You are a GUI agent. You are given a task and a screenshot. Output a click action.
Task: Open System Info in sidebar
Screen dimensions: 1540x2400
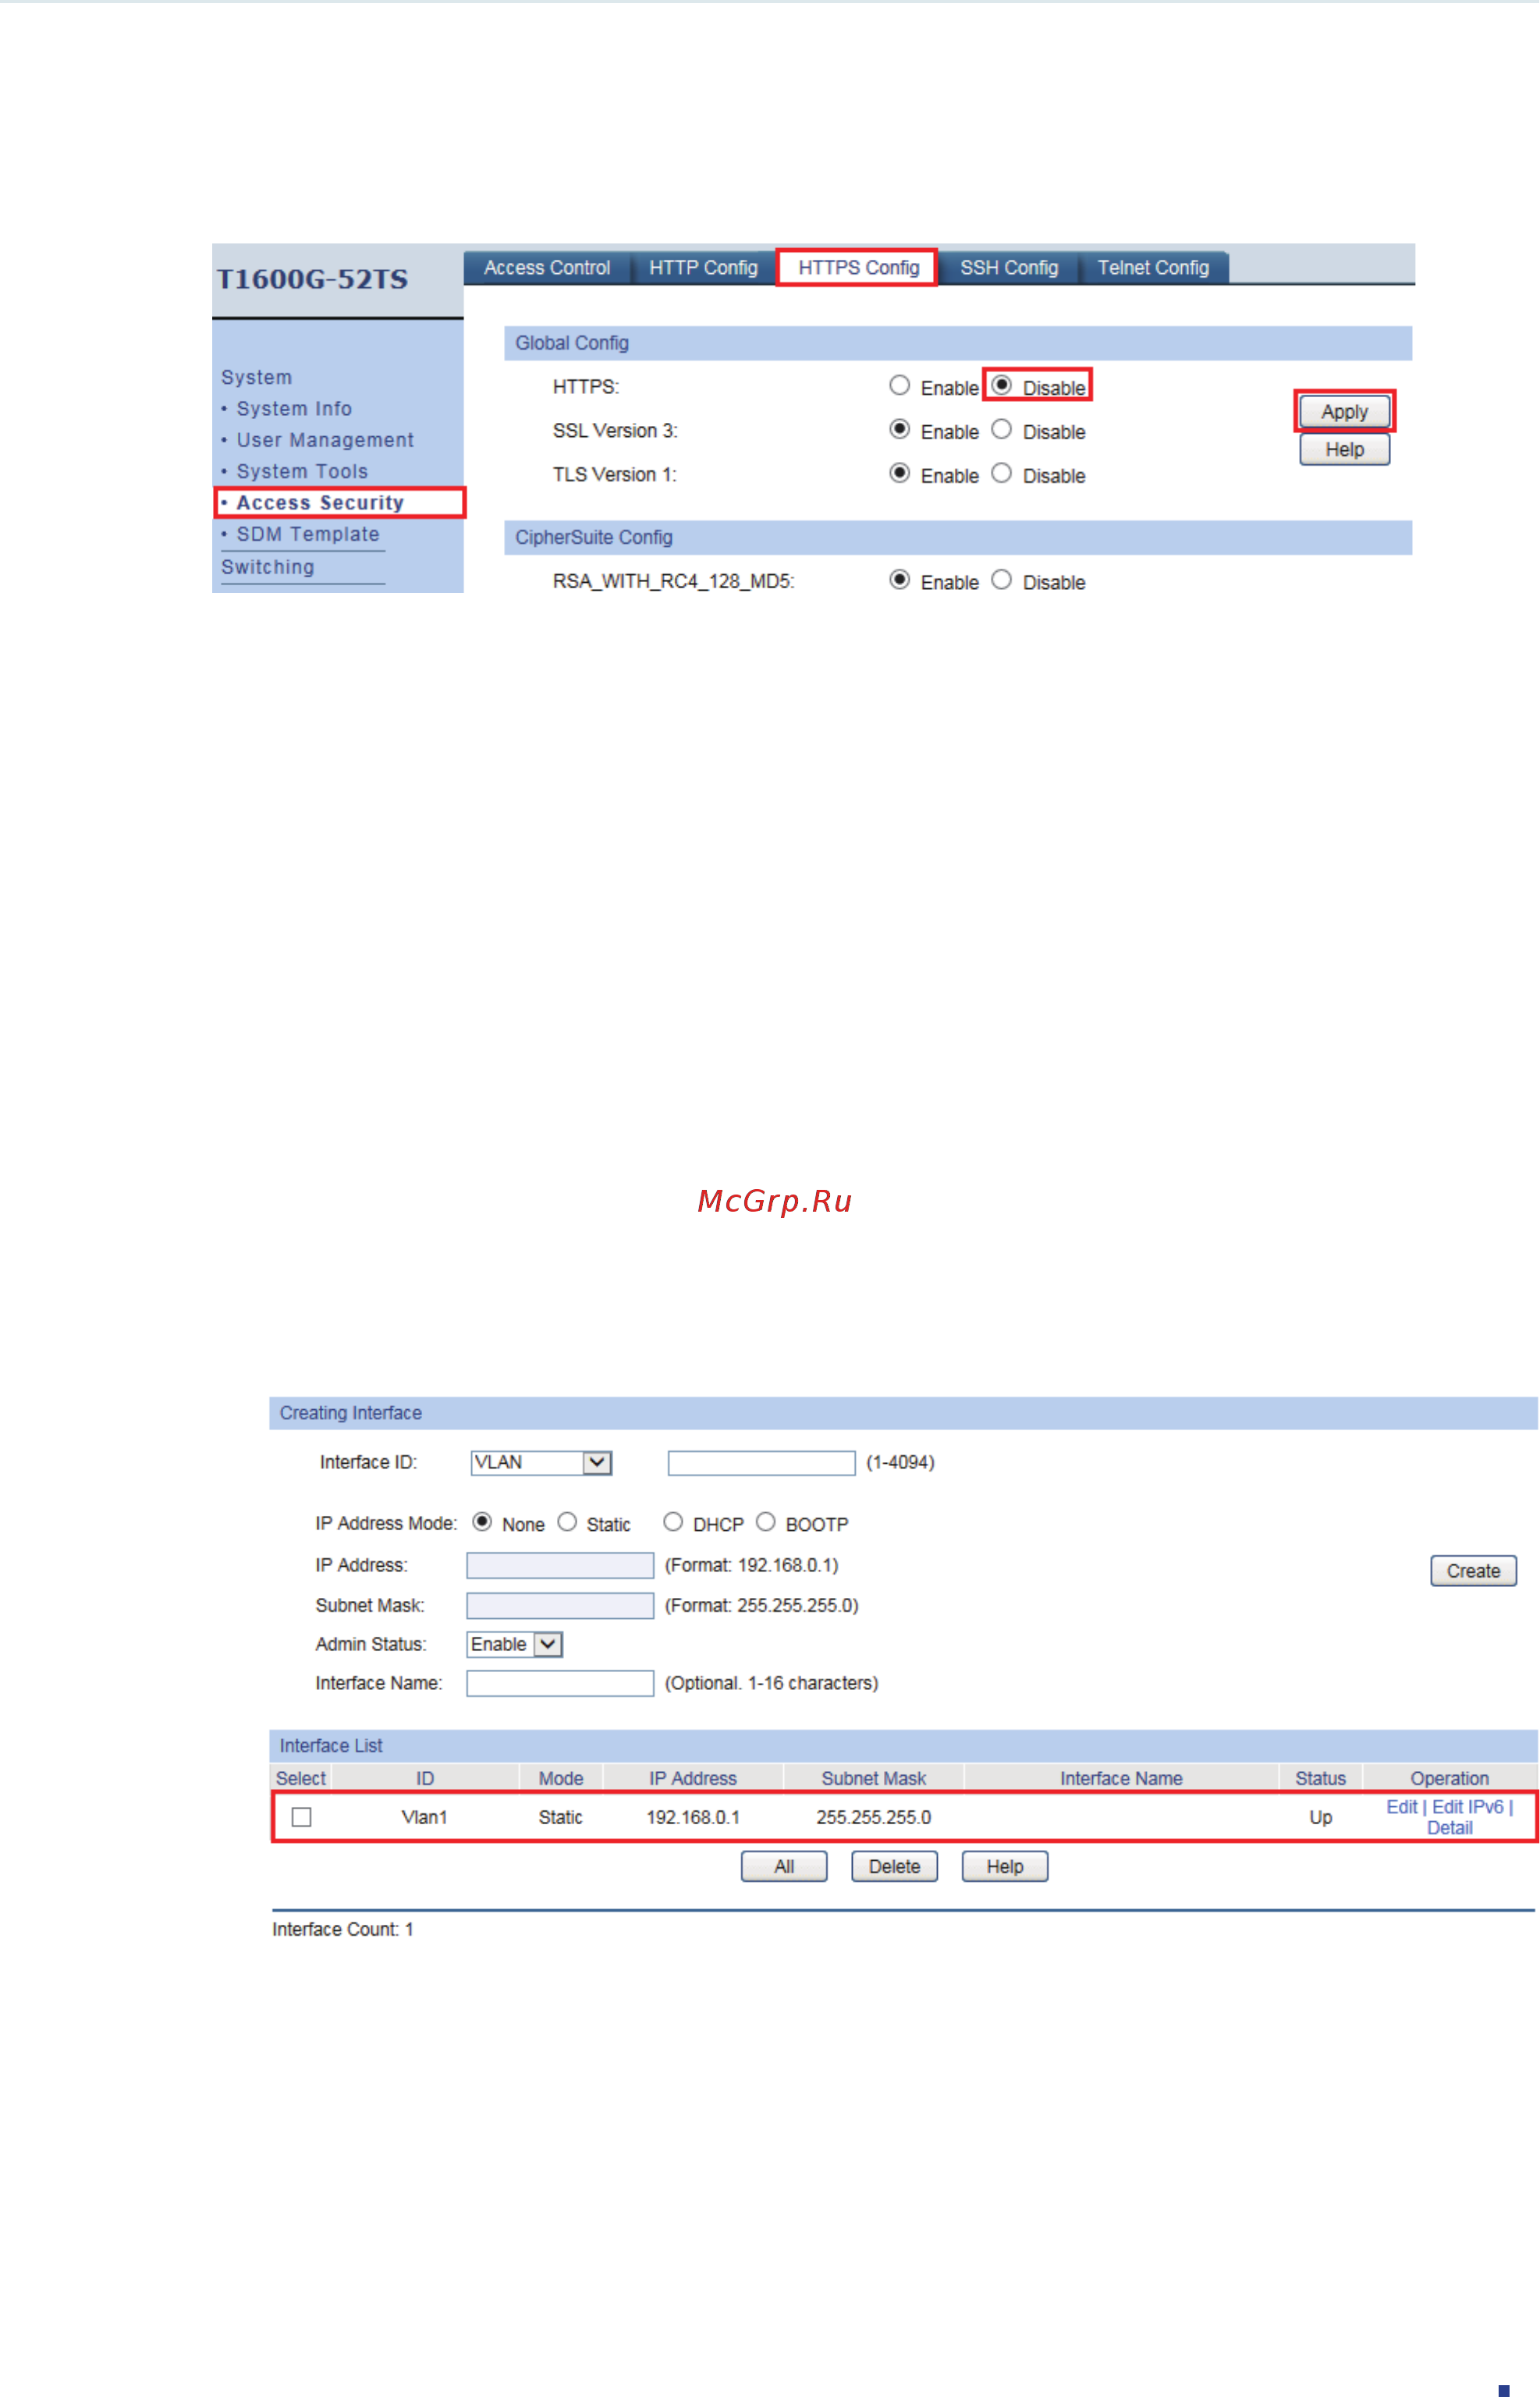point(294,409)
